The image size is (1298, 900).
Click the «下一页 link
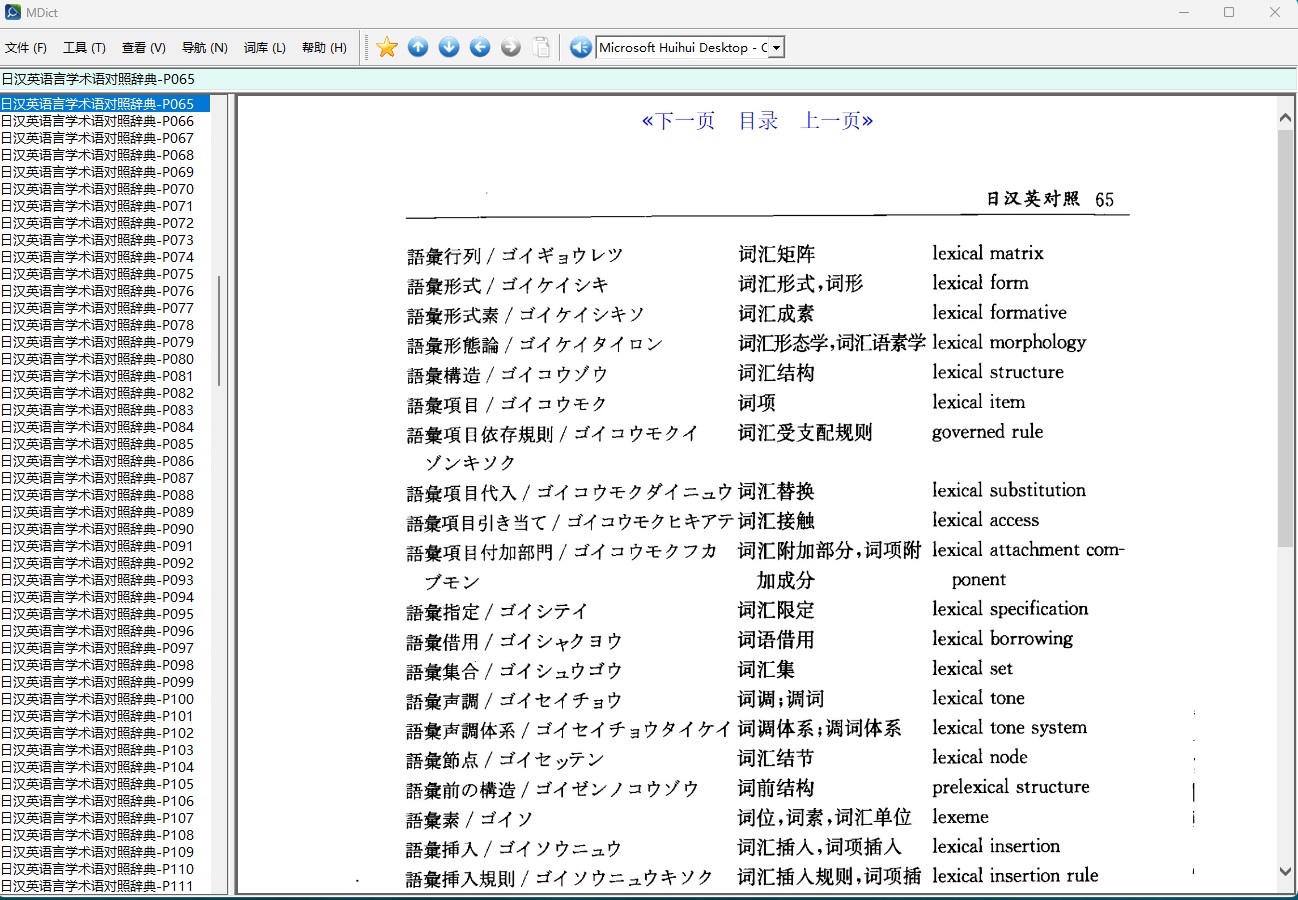[x=679, y=121]
